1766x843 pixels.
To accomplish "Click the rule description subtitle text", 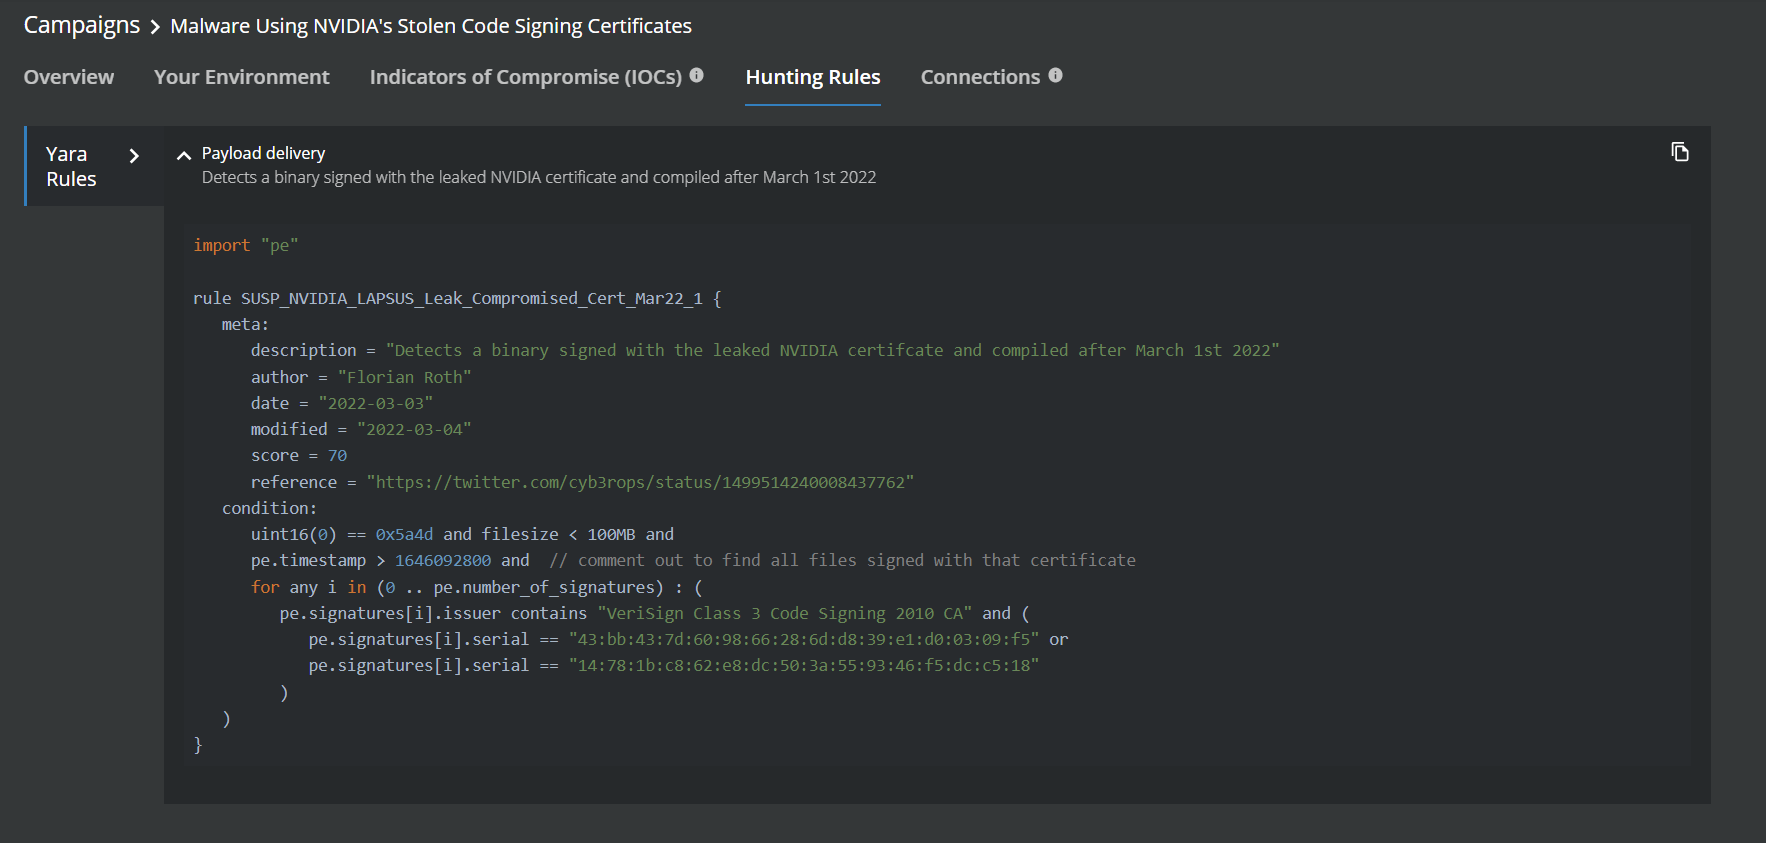I will tap(539, 177).
